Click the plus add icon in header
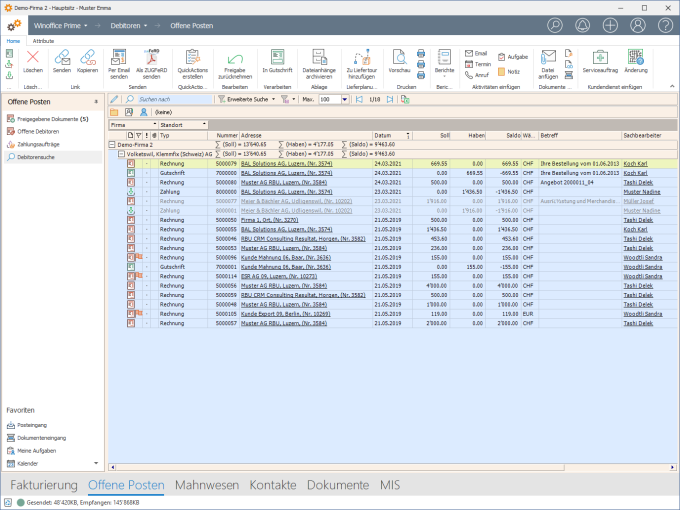This screenshot has width=680, height=510. pos(610,25)
